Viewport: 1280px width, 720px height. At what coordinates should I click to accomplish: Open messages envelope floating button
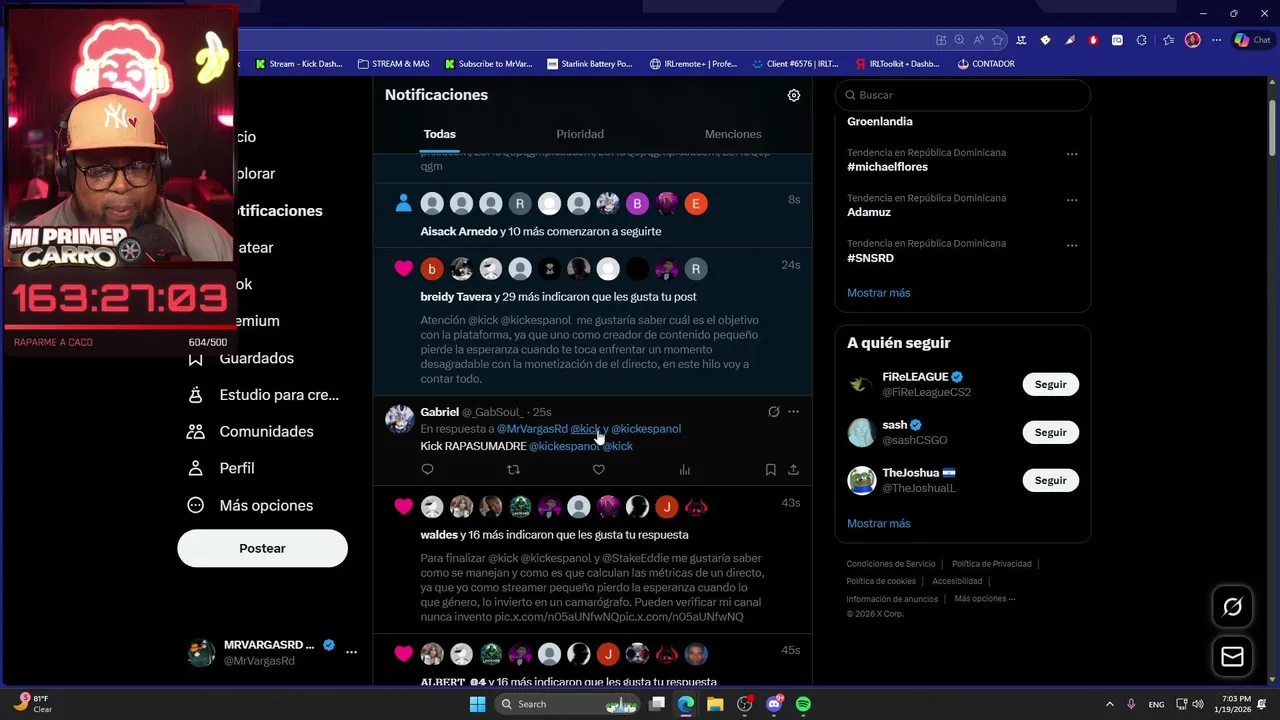tap(1233, 657)
